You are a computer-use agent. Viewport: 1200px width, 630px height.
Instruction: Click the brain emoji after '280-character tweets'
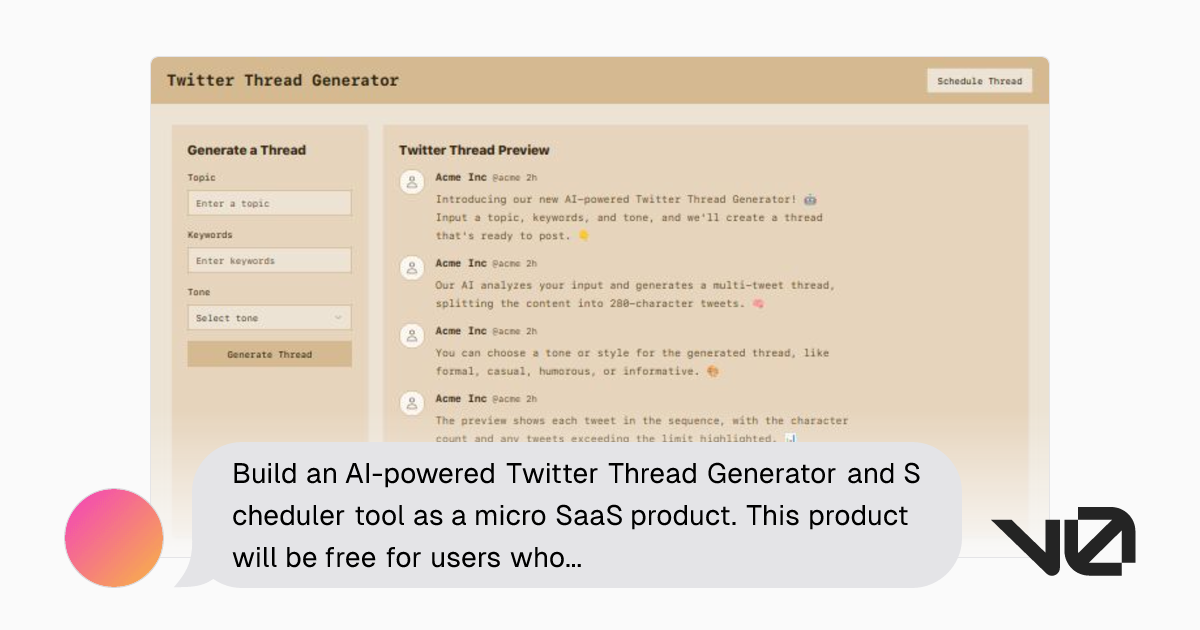tap(758, 303)
